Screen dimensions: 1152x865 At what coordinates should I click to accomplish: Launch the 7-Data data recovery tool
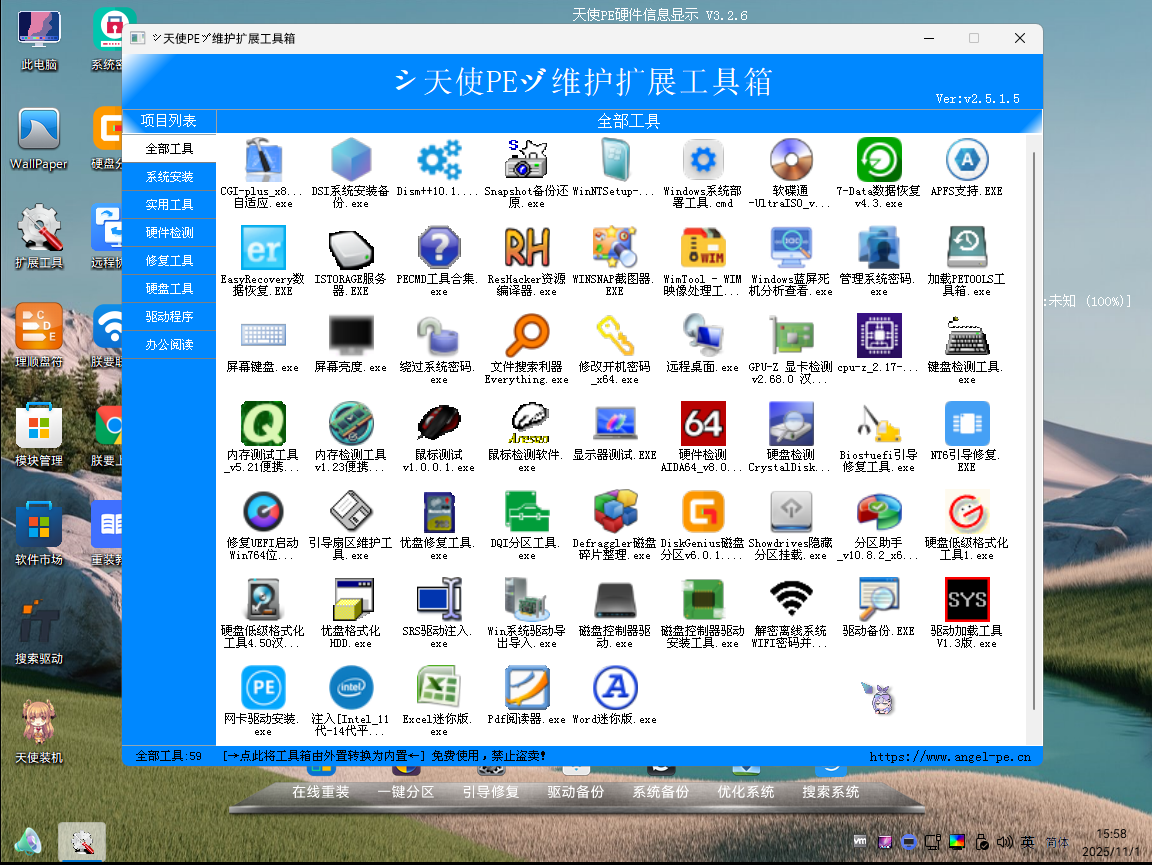point(879,161)
